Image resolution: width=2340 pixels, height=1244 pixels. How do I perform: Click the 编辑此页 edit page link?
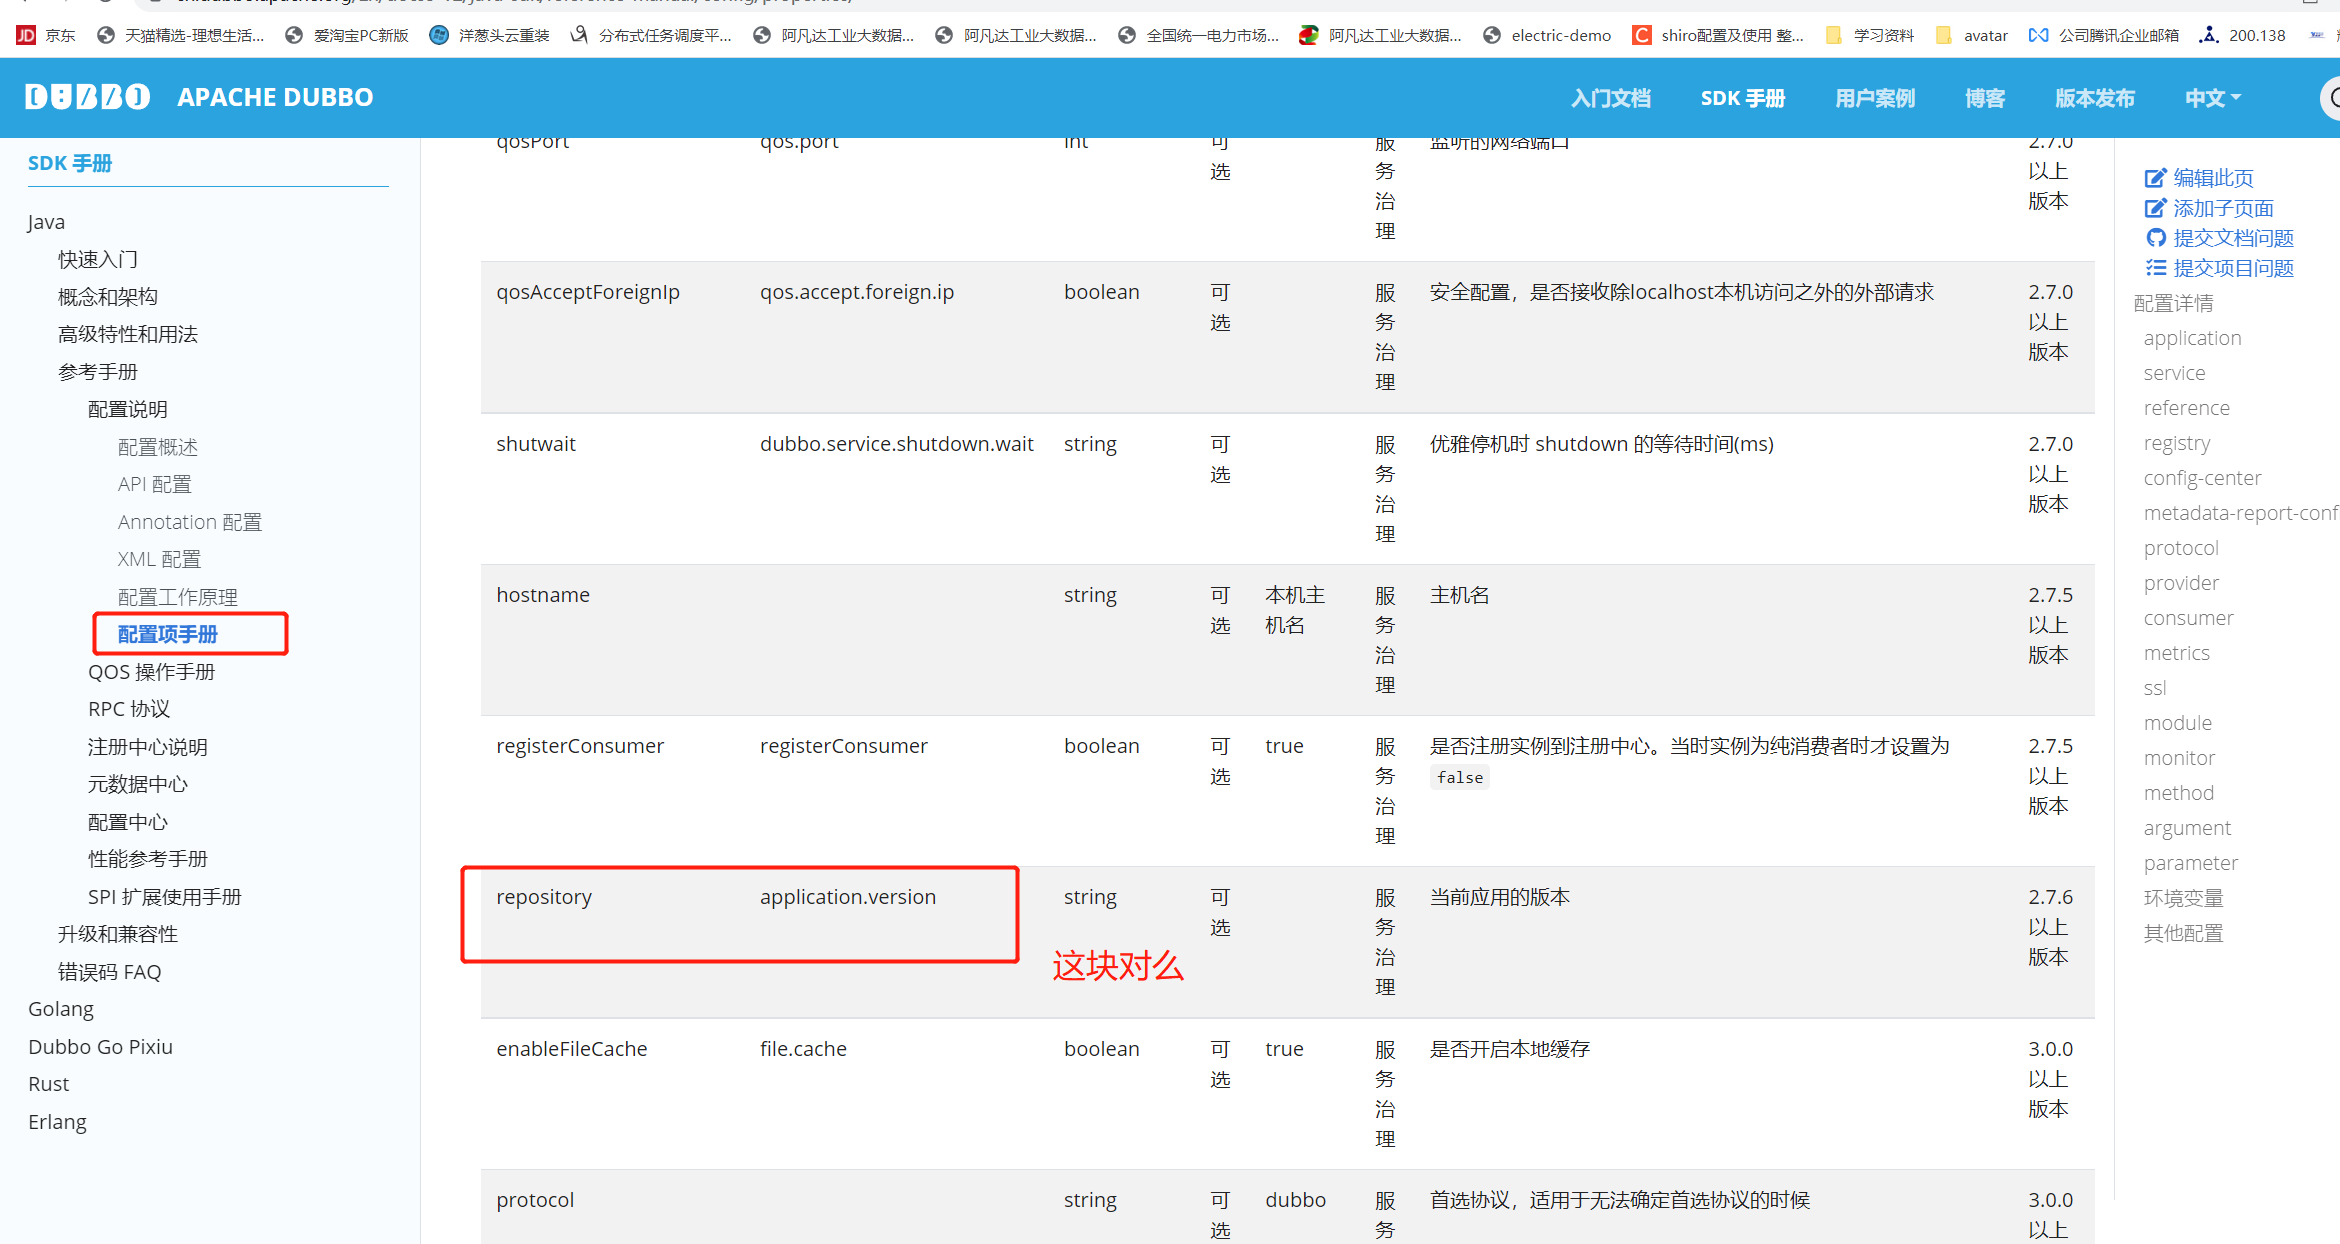point(2199,178)
